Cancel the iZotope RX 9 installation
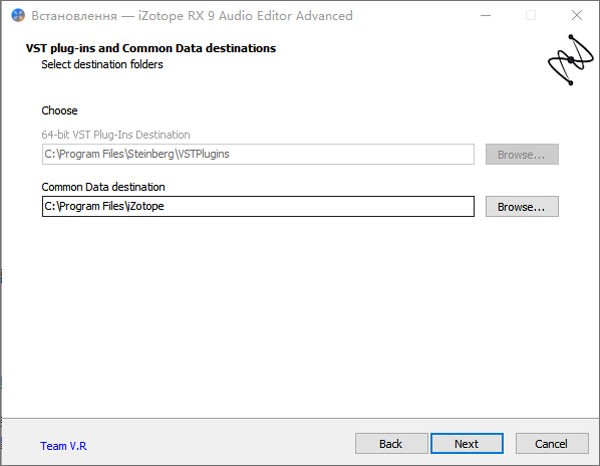The height and width of the screenshot is (466, 600). (x=551, y=443)
